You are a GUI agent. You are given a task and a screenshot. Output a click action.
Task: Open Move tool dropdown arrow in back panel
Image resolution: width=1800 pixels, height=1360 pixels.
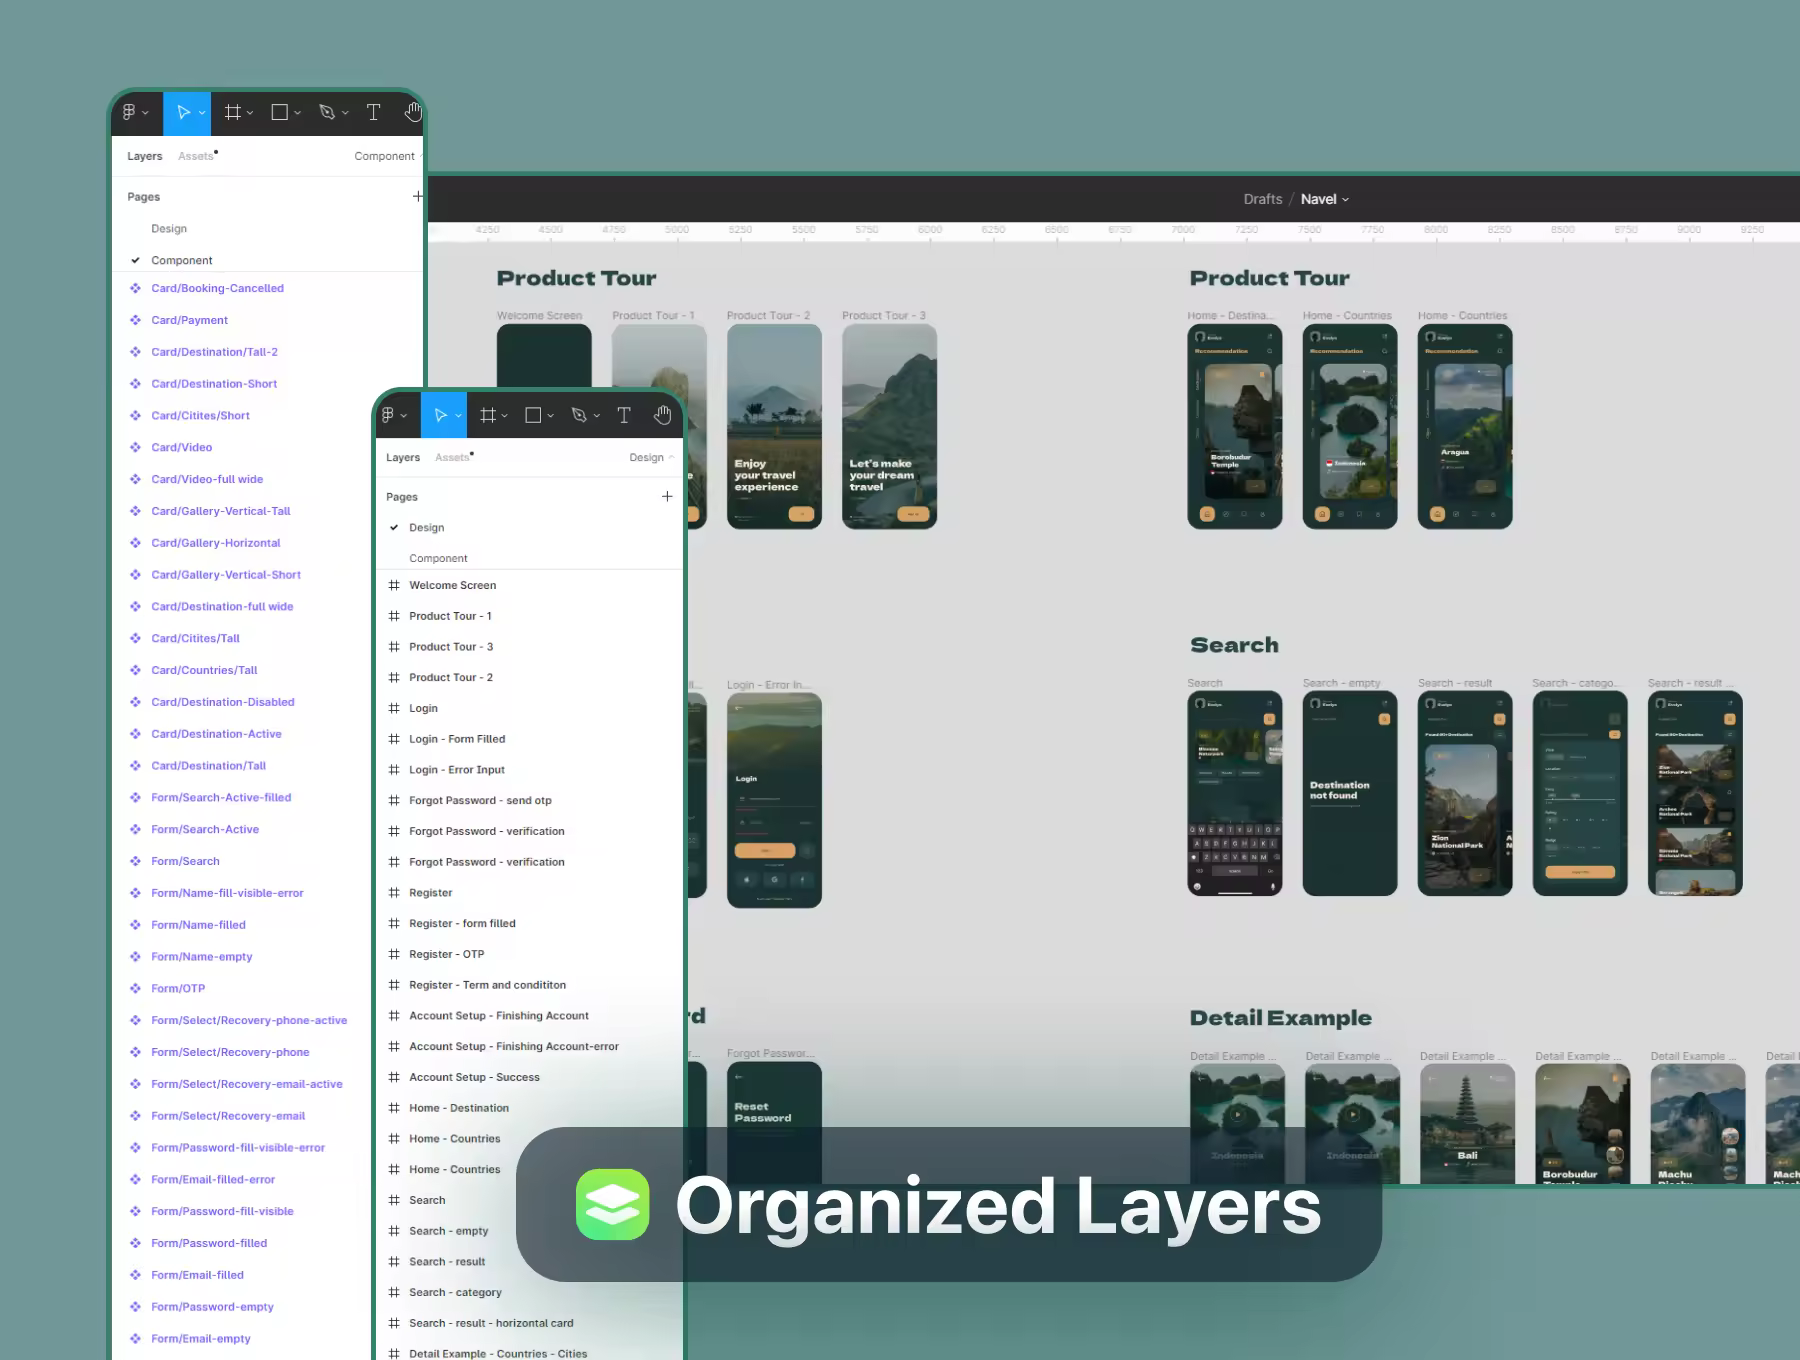coord(202,114)
